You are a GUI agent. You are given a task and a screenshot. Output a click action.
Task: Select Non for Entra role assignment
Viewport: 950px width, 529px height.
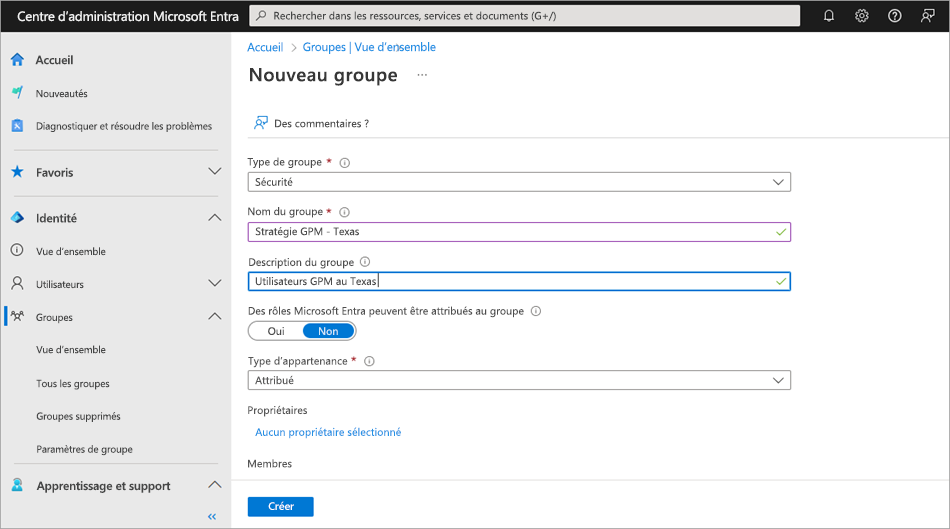[x=328, y=331]
